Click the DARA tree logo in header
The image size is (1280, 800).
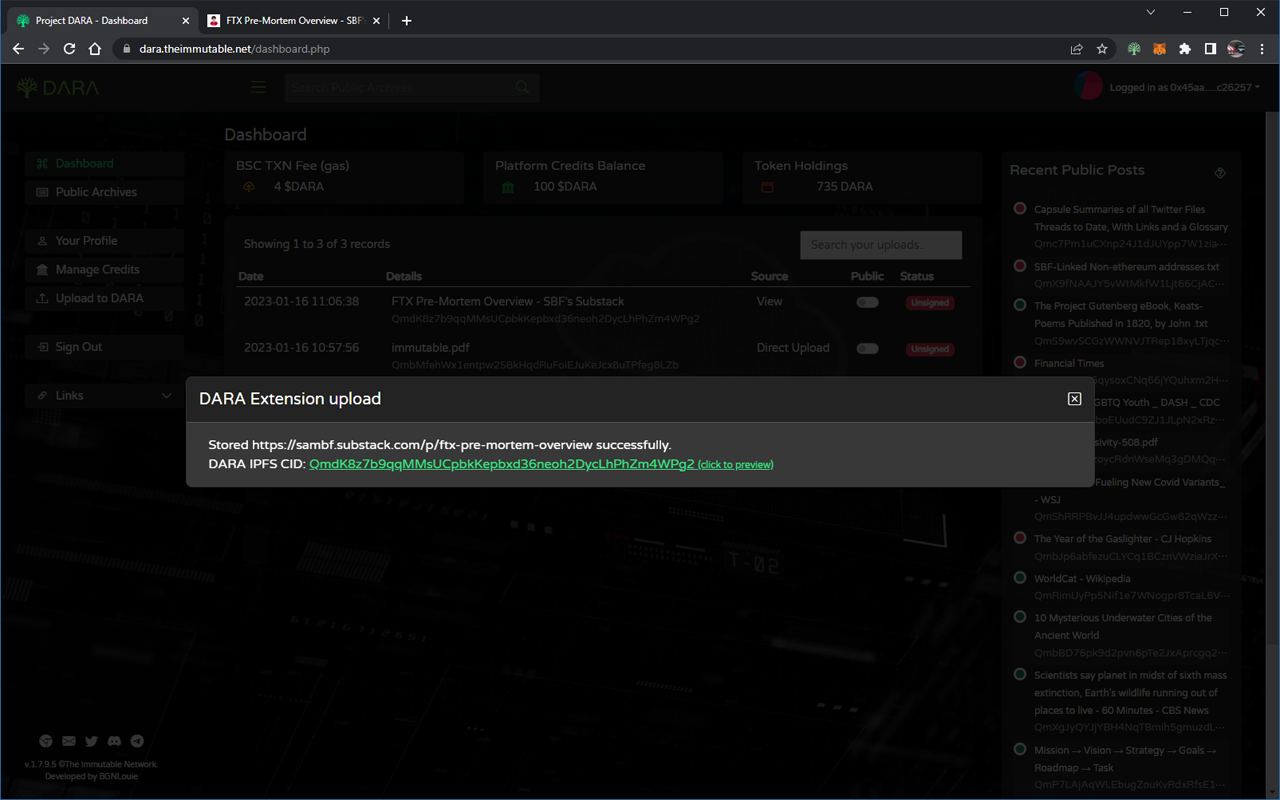point(58,88)
